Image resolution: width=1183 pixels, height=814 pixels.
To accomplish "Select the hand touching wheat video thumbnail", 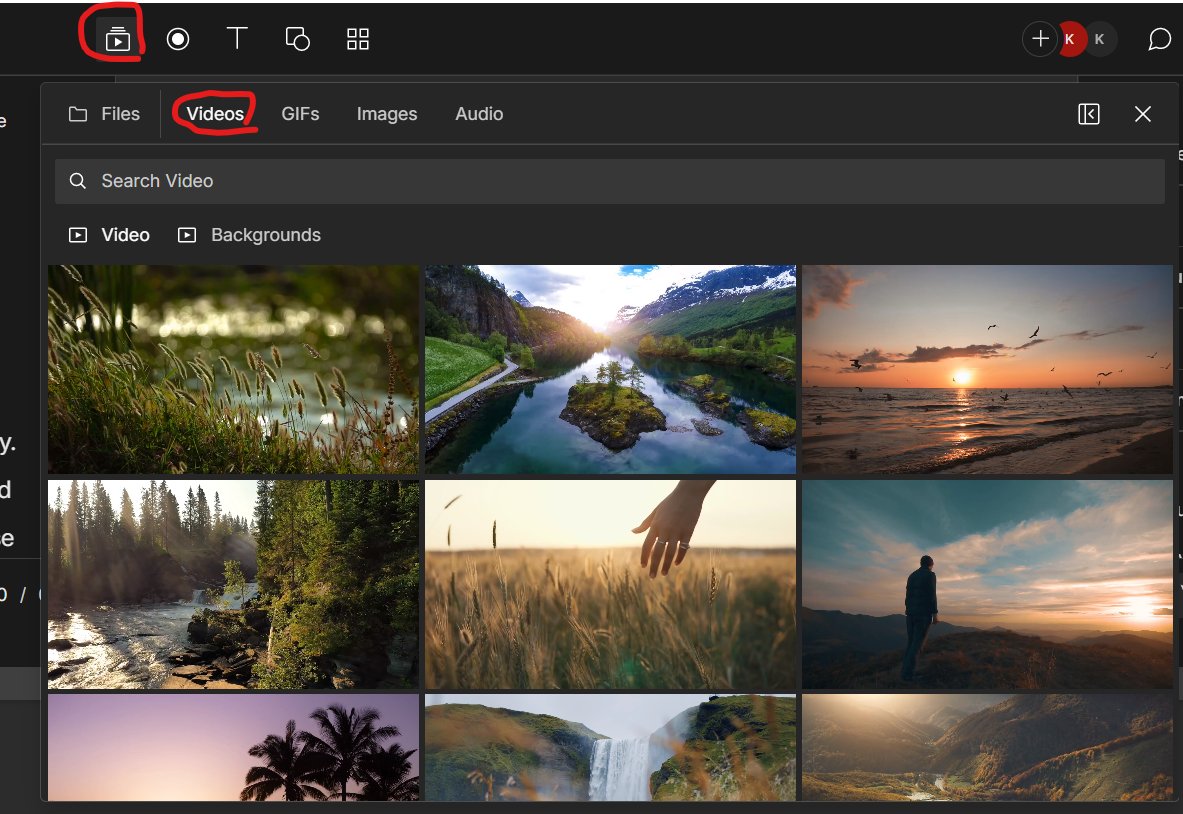I will click(610, 585).
